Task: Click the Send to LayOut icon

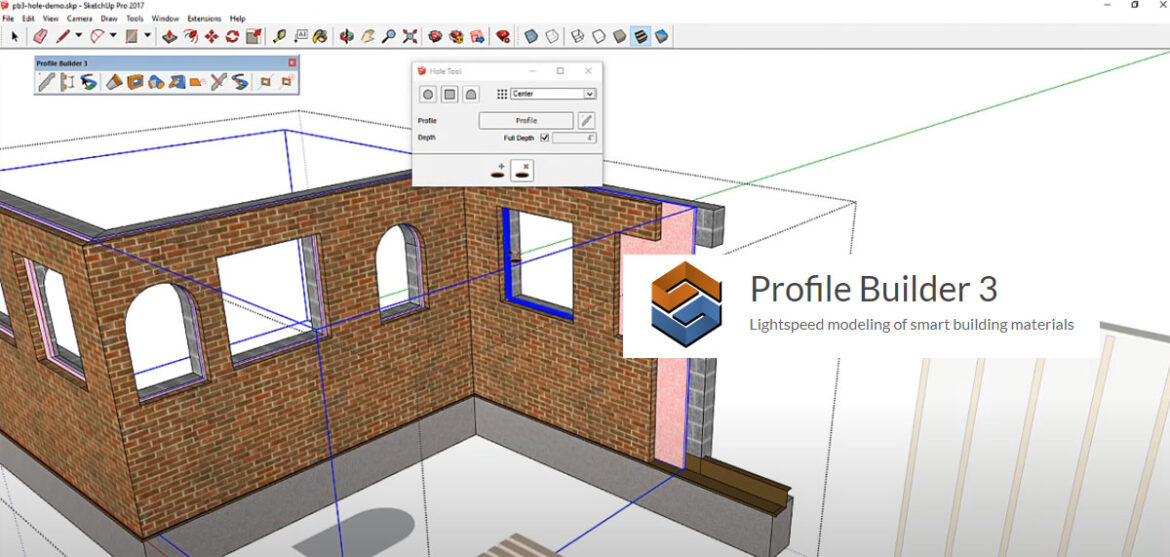Action: [478, 36]
